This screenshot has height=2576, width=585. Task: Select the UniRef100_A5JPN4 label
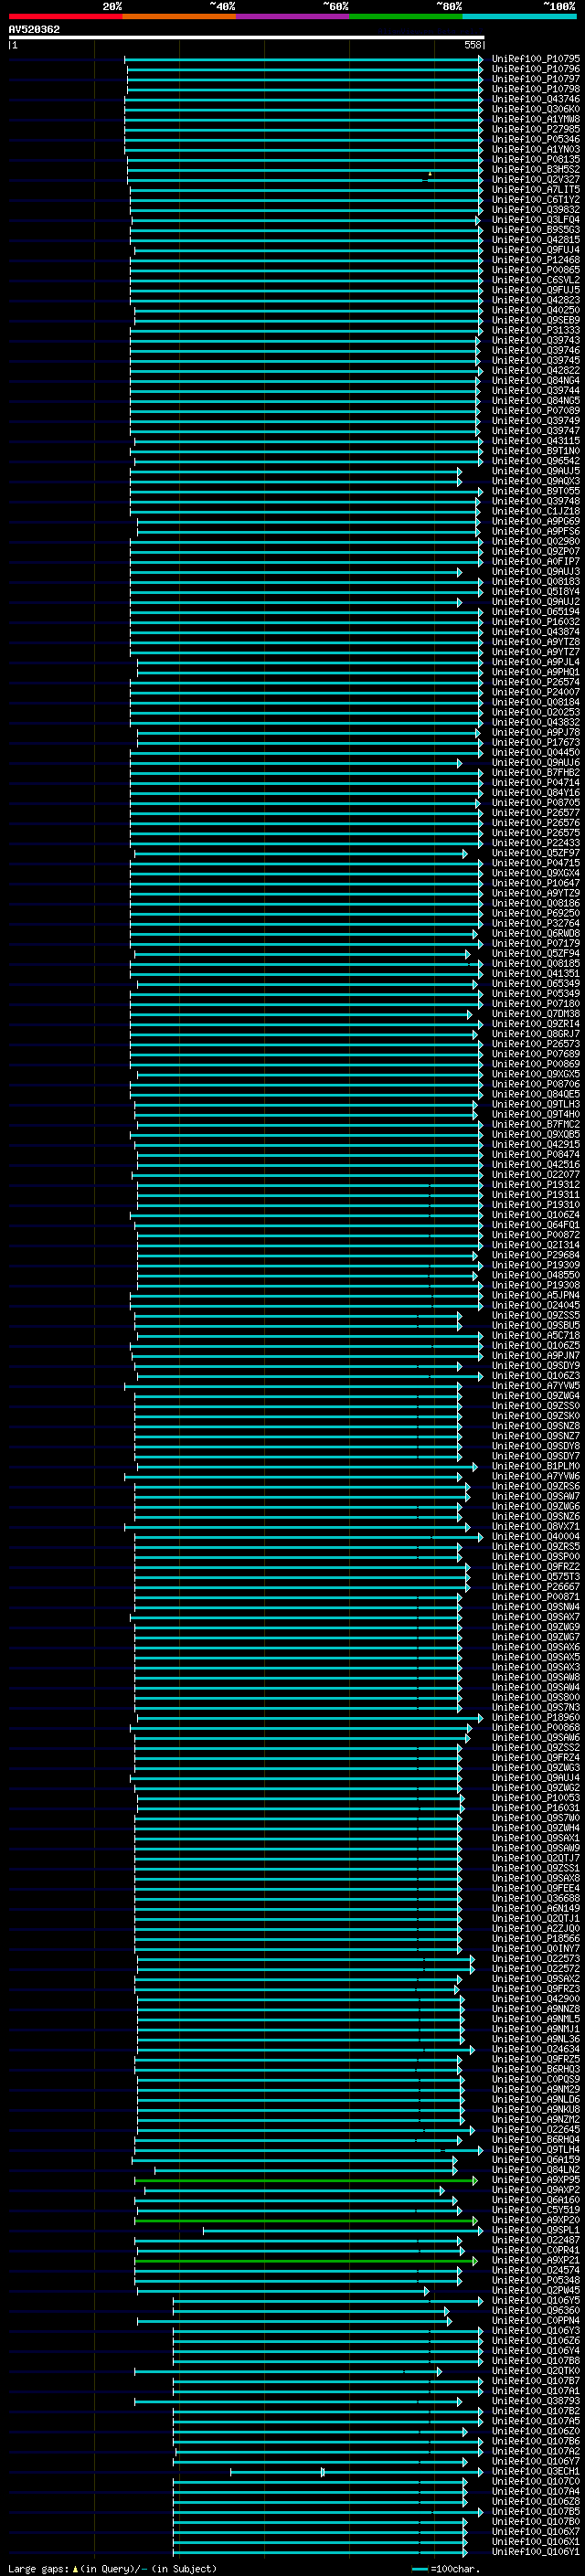(x=536, y=1296)
